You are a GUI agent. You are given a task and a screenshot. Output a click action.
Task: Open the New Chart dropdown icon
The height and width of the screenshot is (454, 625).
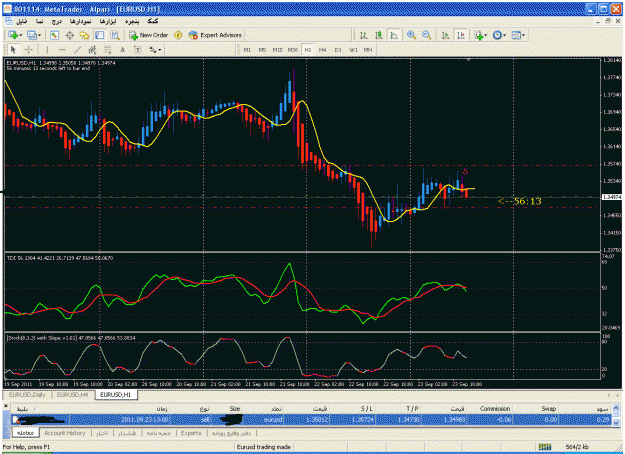(x=14, y=35)
